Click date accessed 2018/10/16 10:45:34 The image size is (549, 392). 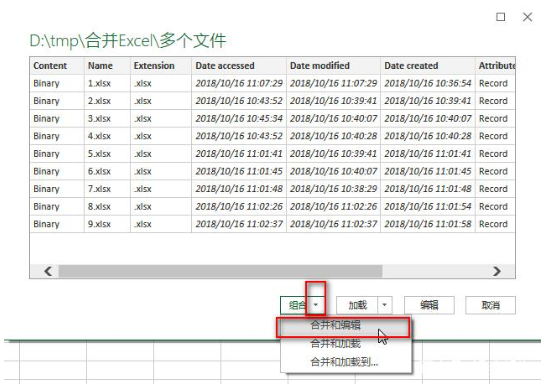tap(239, 119)
